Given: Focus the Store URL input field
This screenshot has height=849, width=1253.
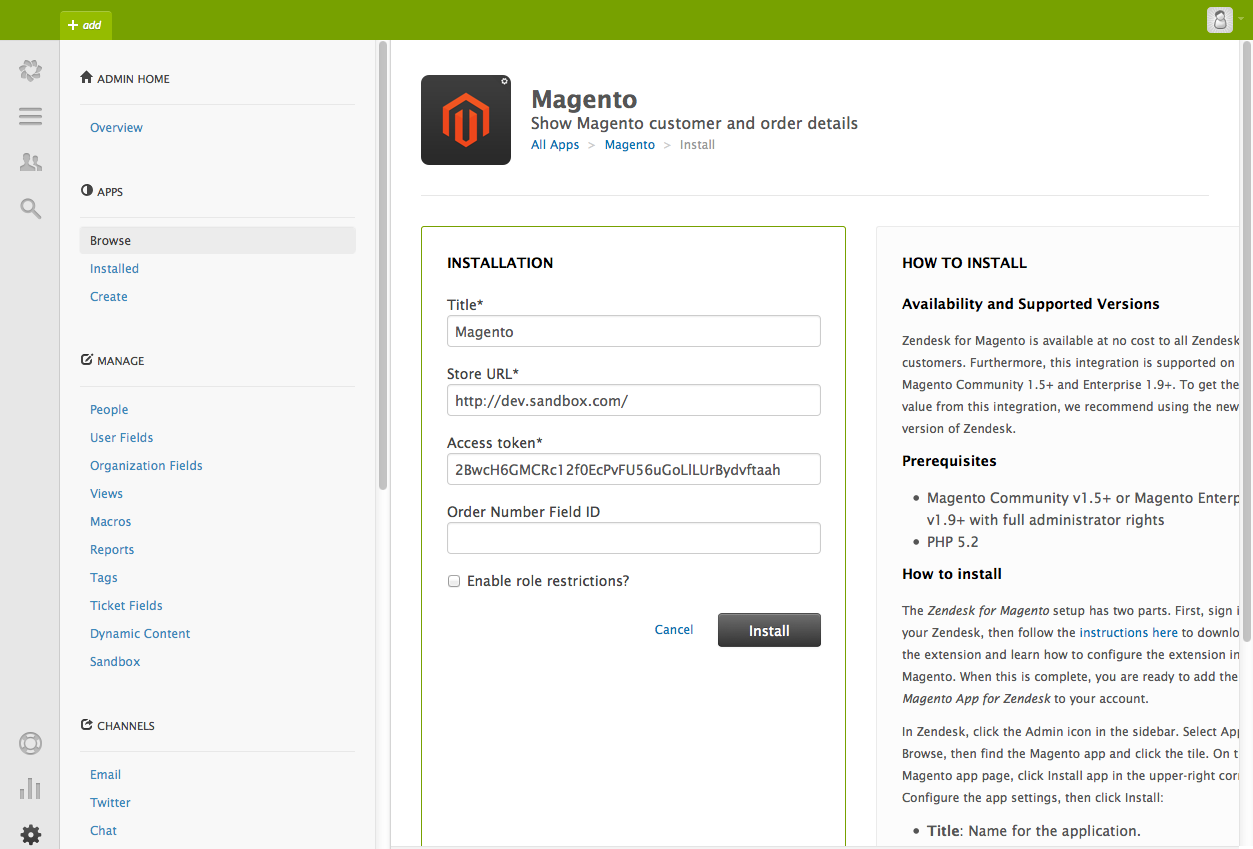Looking at the screenshot, I should (634, 401).
